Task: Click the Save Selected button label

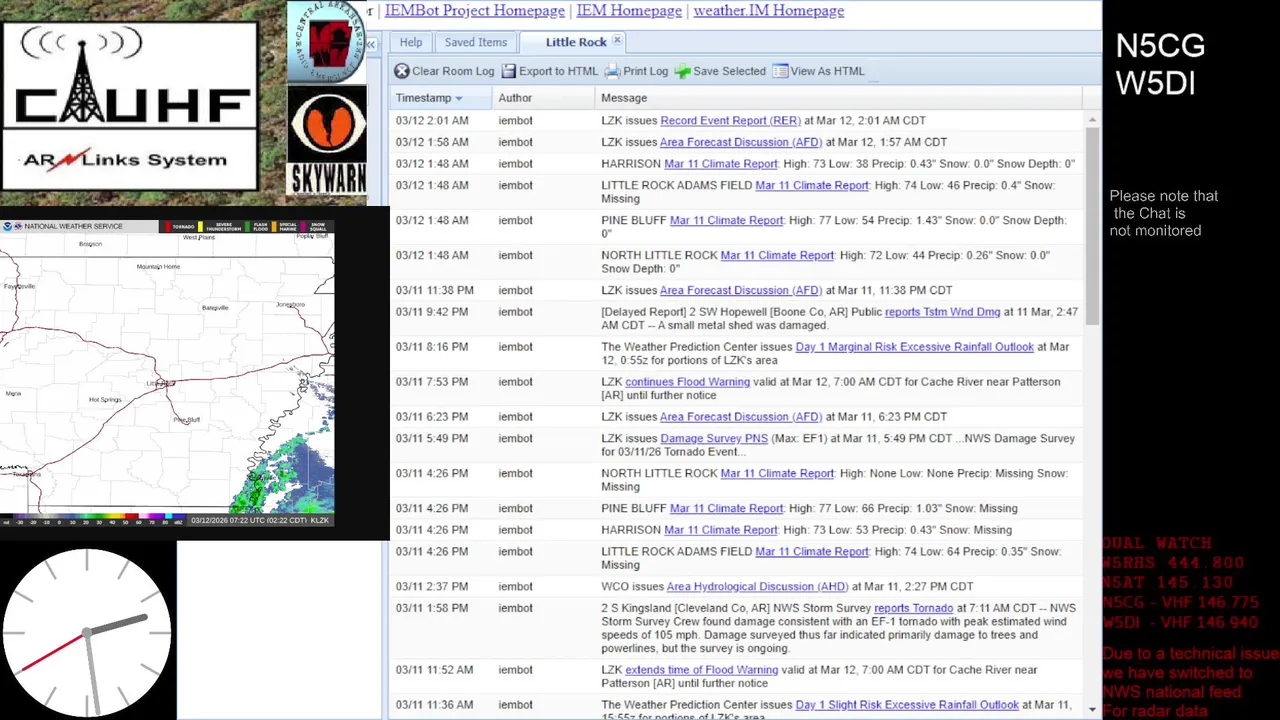Action: point(729,71)
